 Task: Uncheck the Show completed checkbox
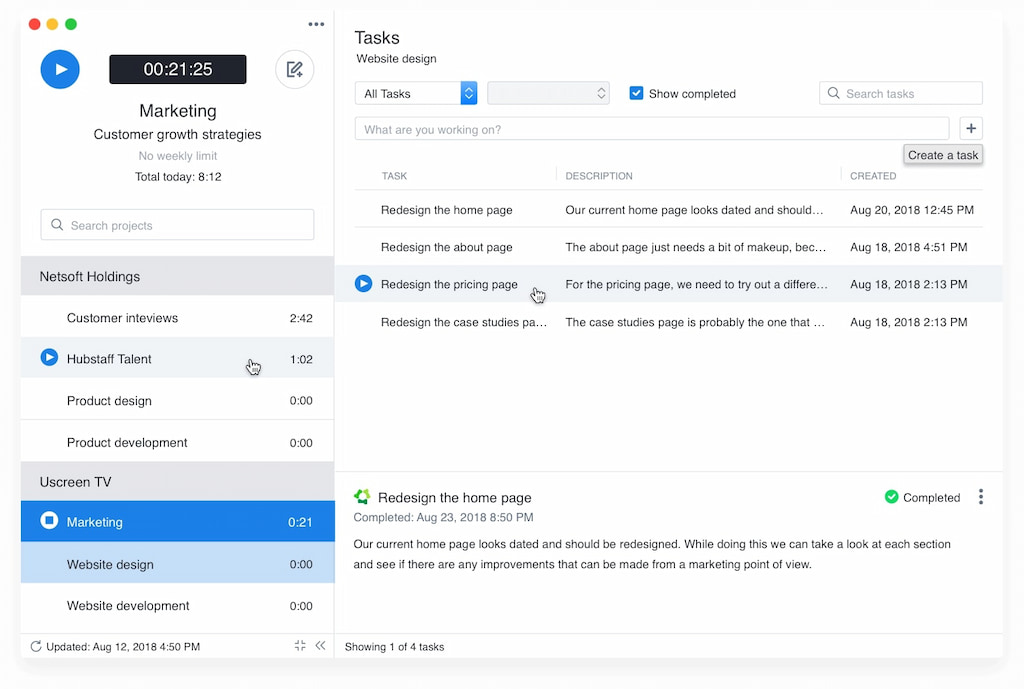636,93
